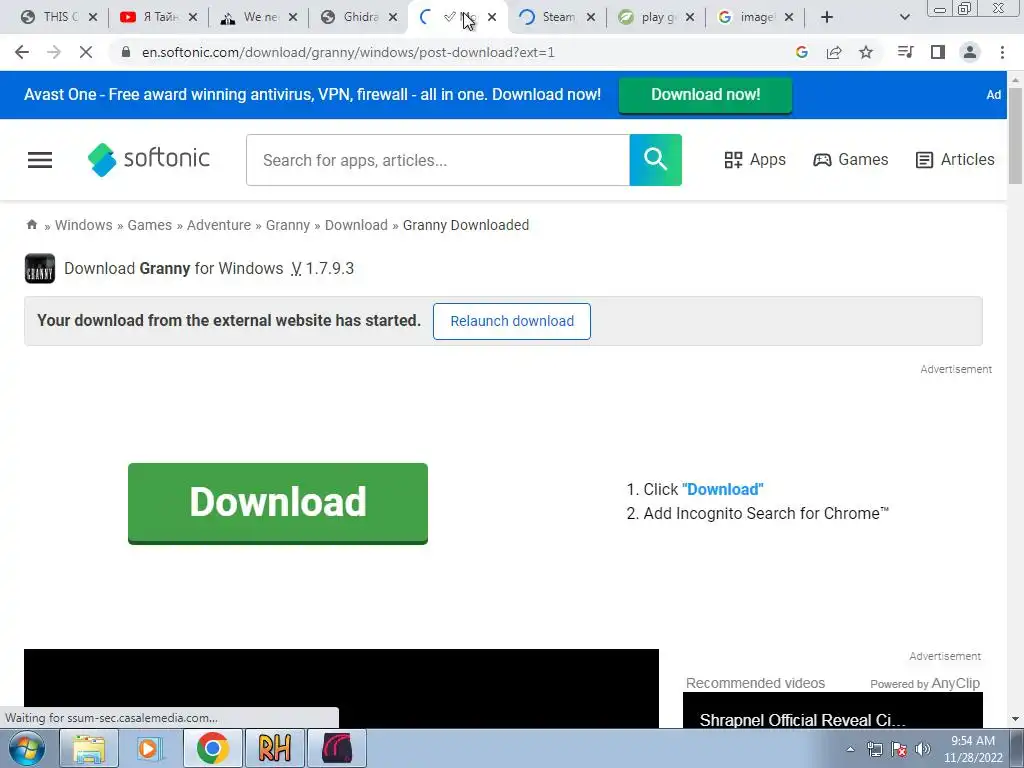Viewport: 1024px width, 768px height.
Task: Open the media control icon
Action: [905, 52]
